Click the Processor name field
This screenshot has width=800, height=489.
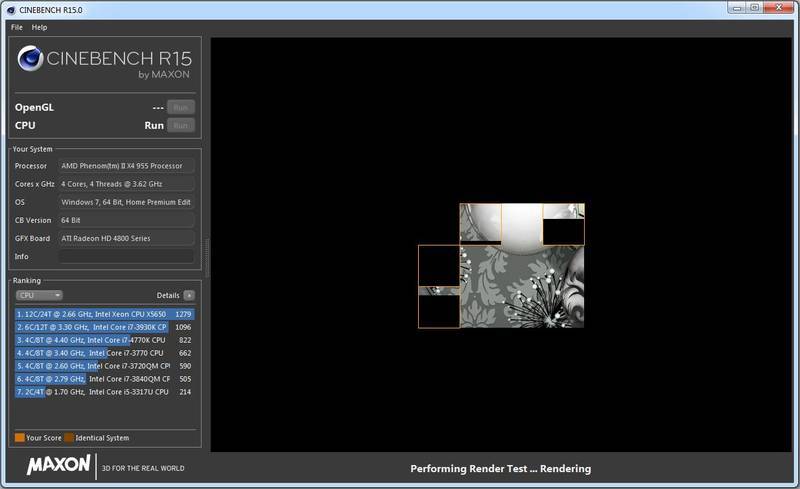point(126,166)
